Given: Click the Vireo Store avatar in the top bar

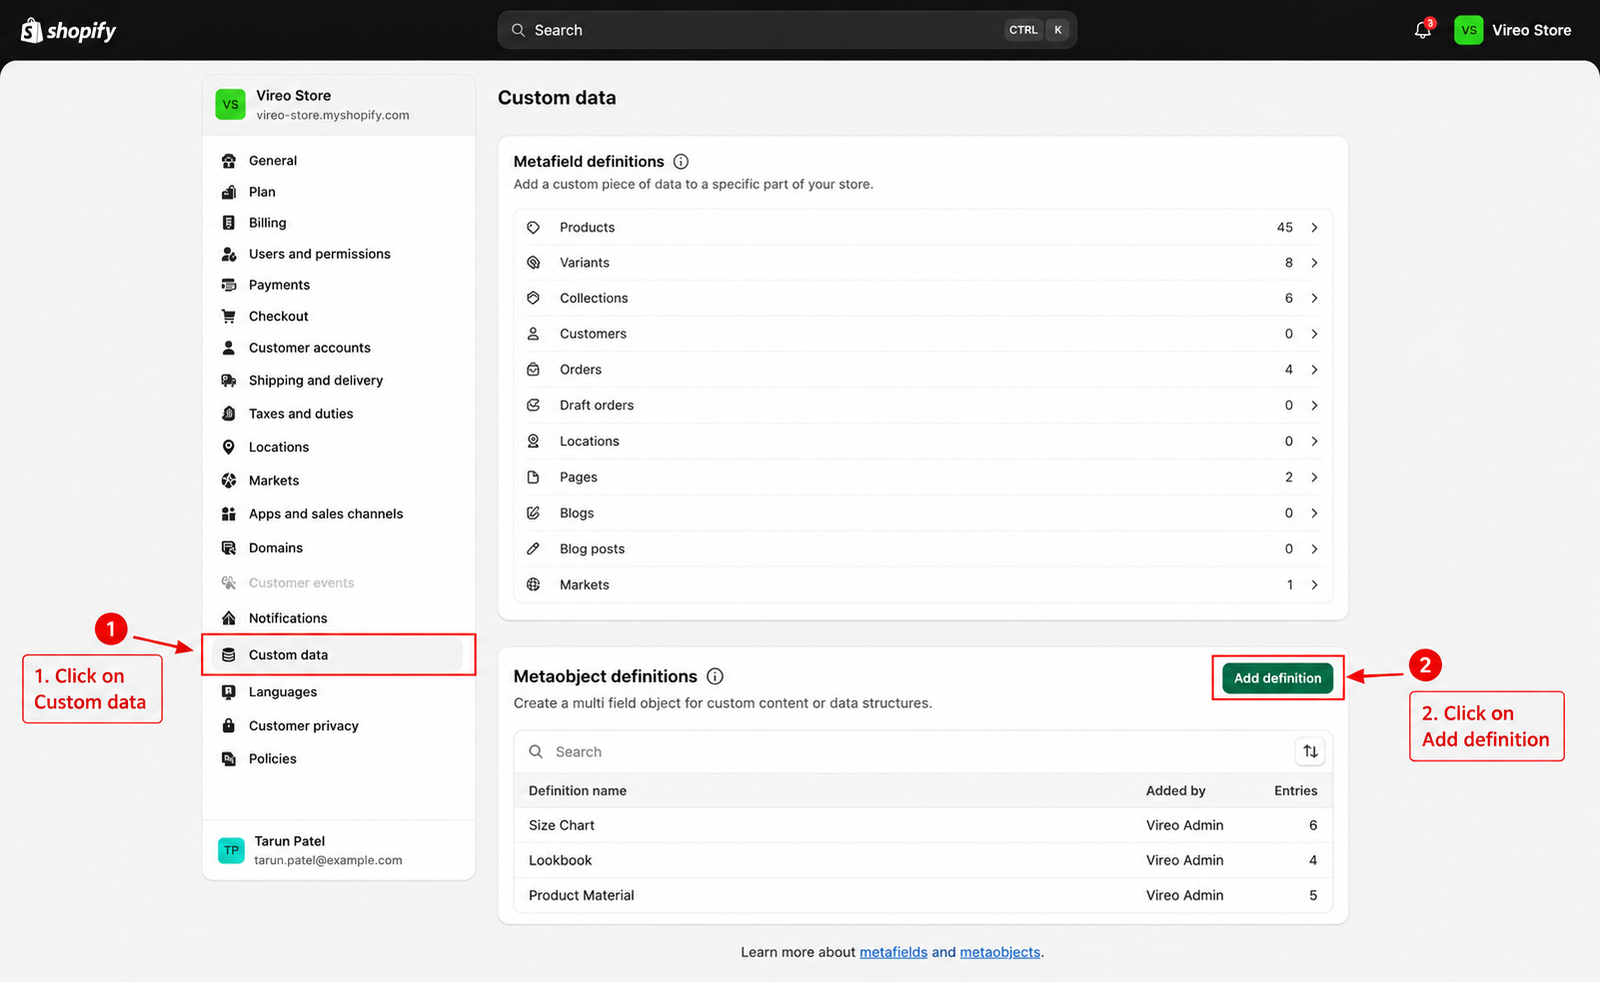Looking at the screenshot, I should 1468,30.
